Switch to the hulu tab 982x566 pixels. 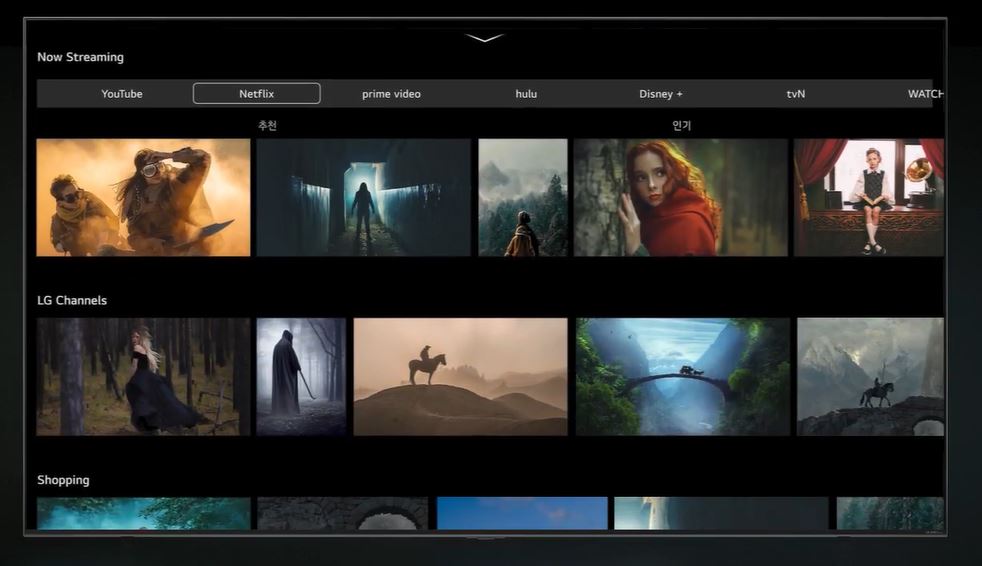(526, 94)
